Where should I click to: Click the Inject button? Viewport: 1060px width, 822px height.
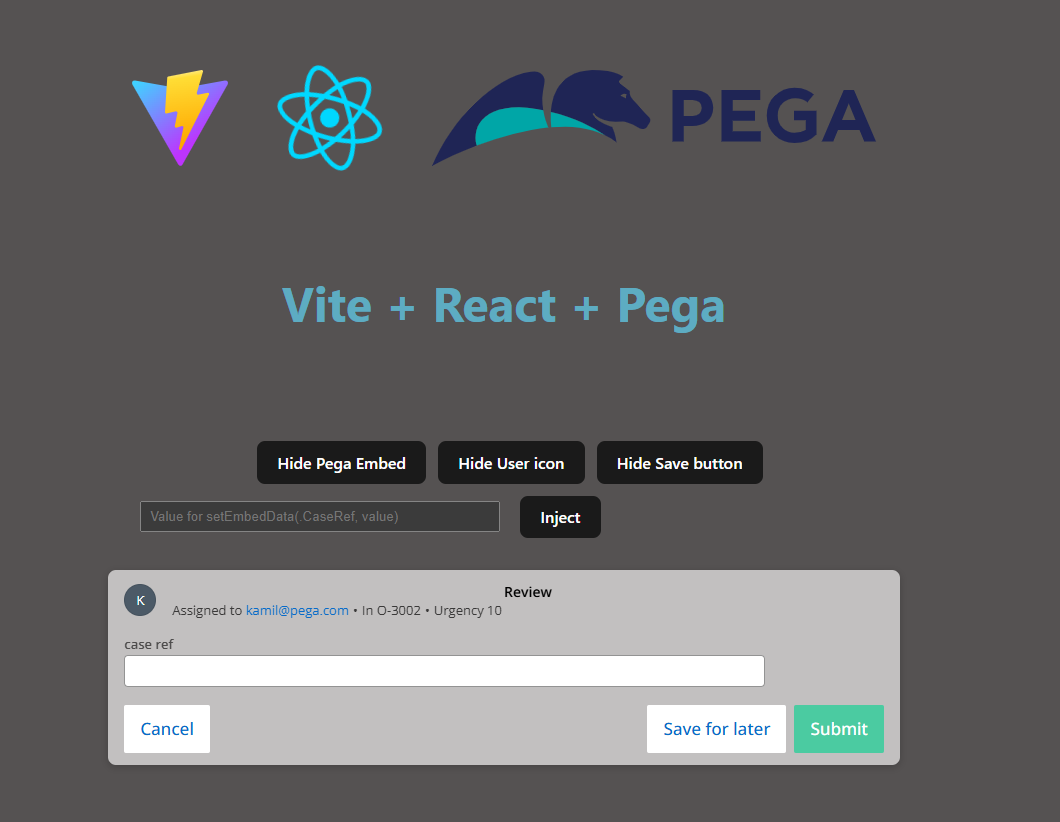click(x=560, y=517)
